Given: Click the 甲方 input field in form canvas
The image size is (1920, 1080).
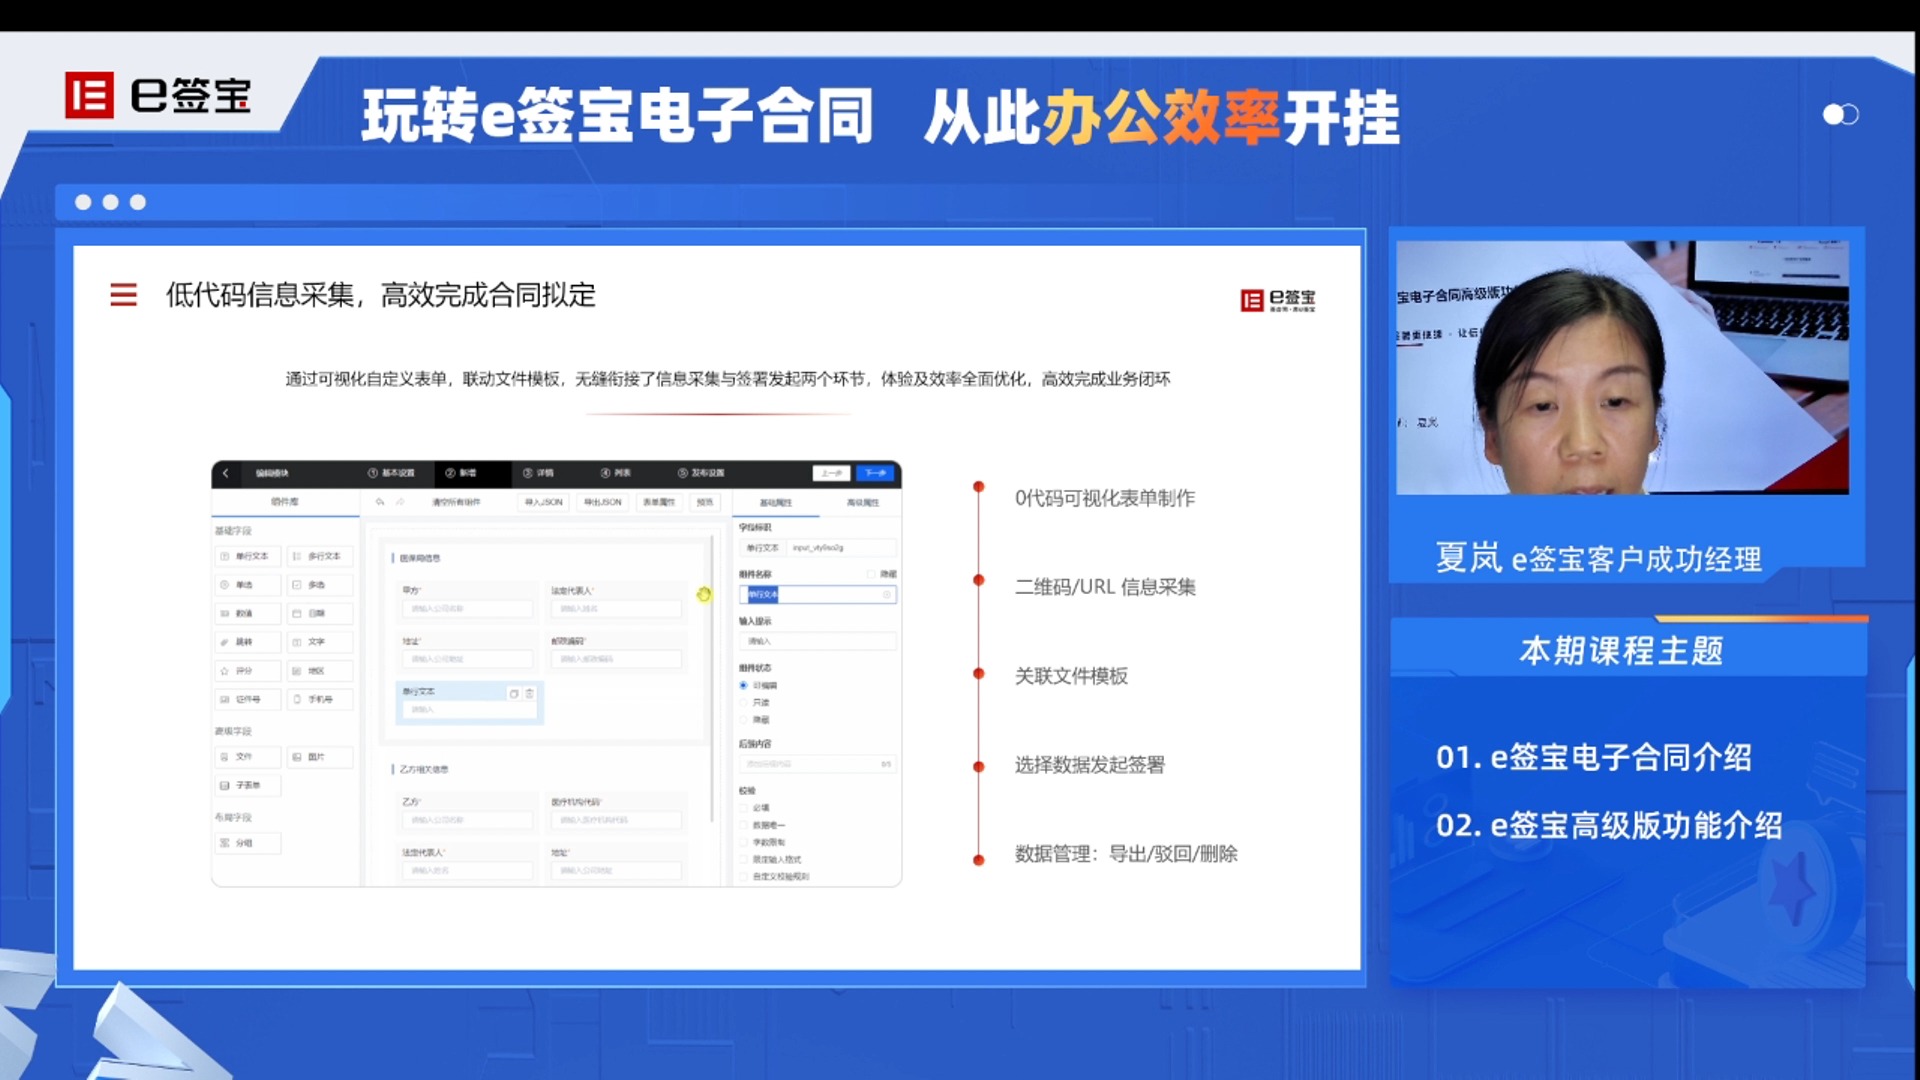Looking at the screenshot, I should pos(466,608).
